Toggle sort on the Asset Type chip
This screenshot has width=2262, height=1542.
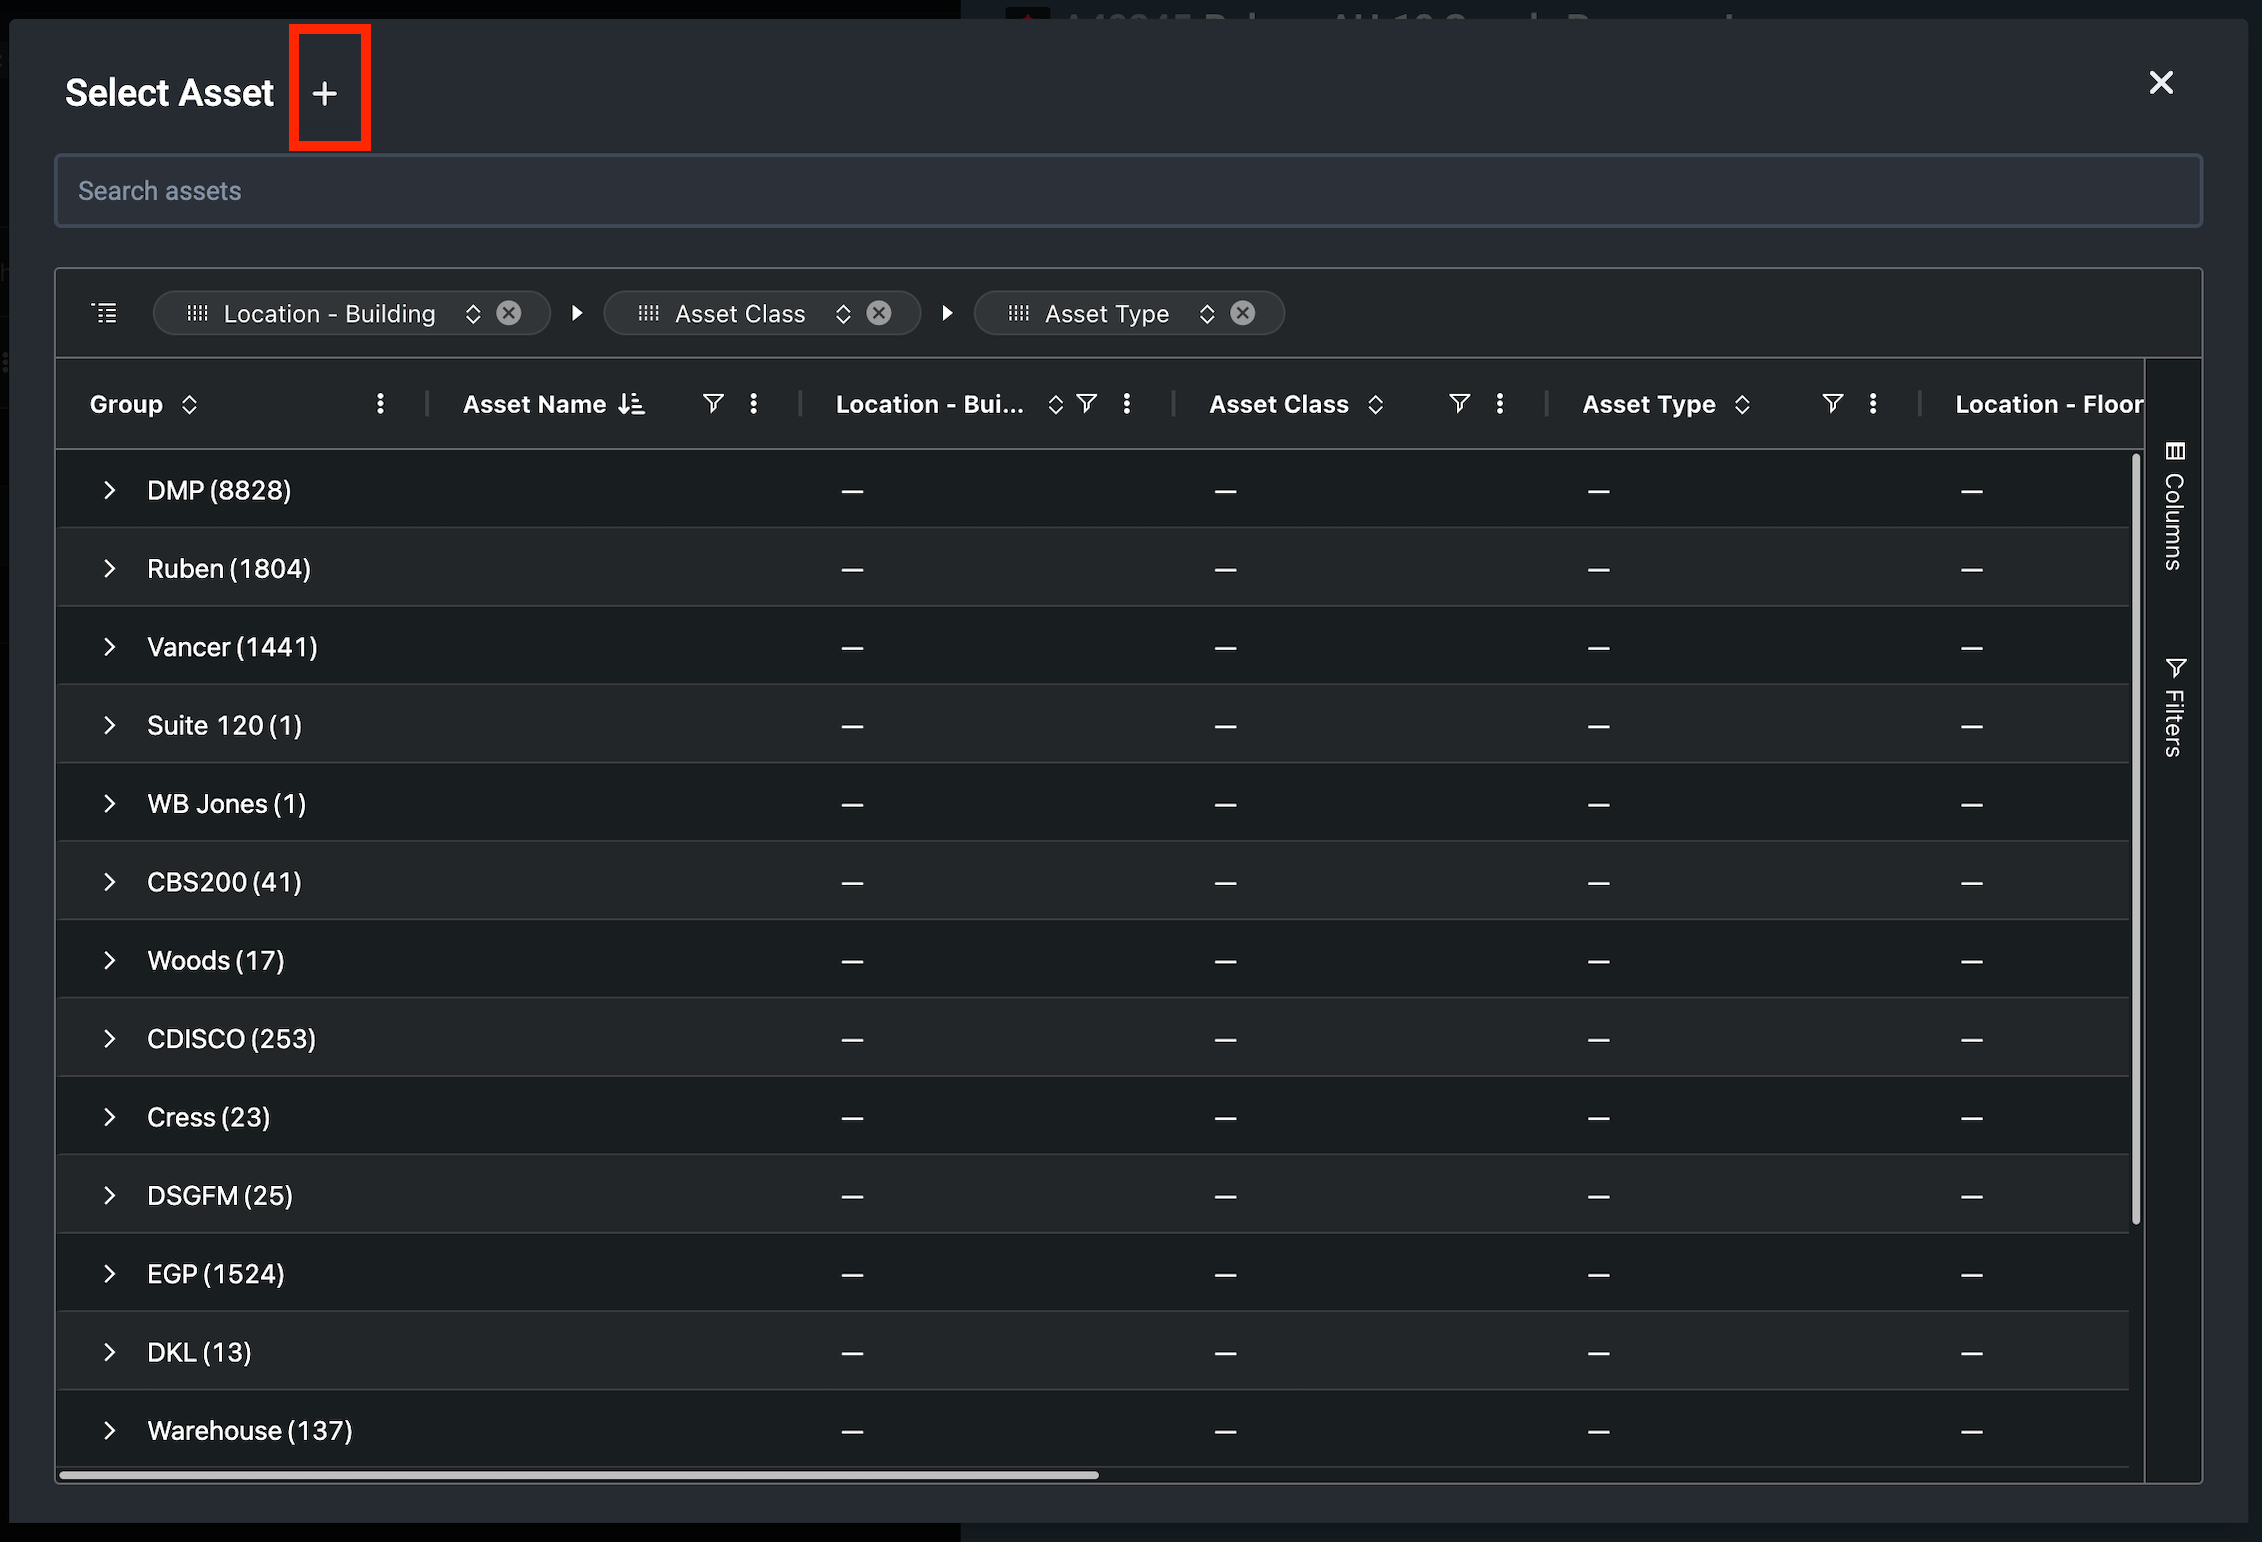1207,314
